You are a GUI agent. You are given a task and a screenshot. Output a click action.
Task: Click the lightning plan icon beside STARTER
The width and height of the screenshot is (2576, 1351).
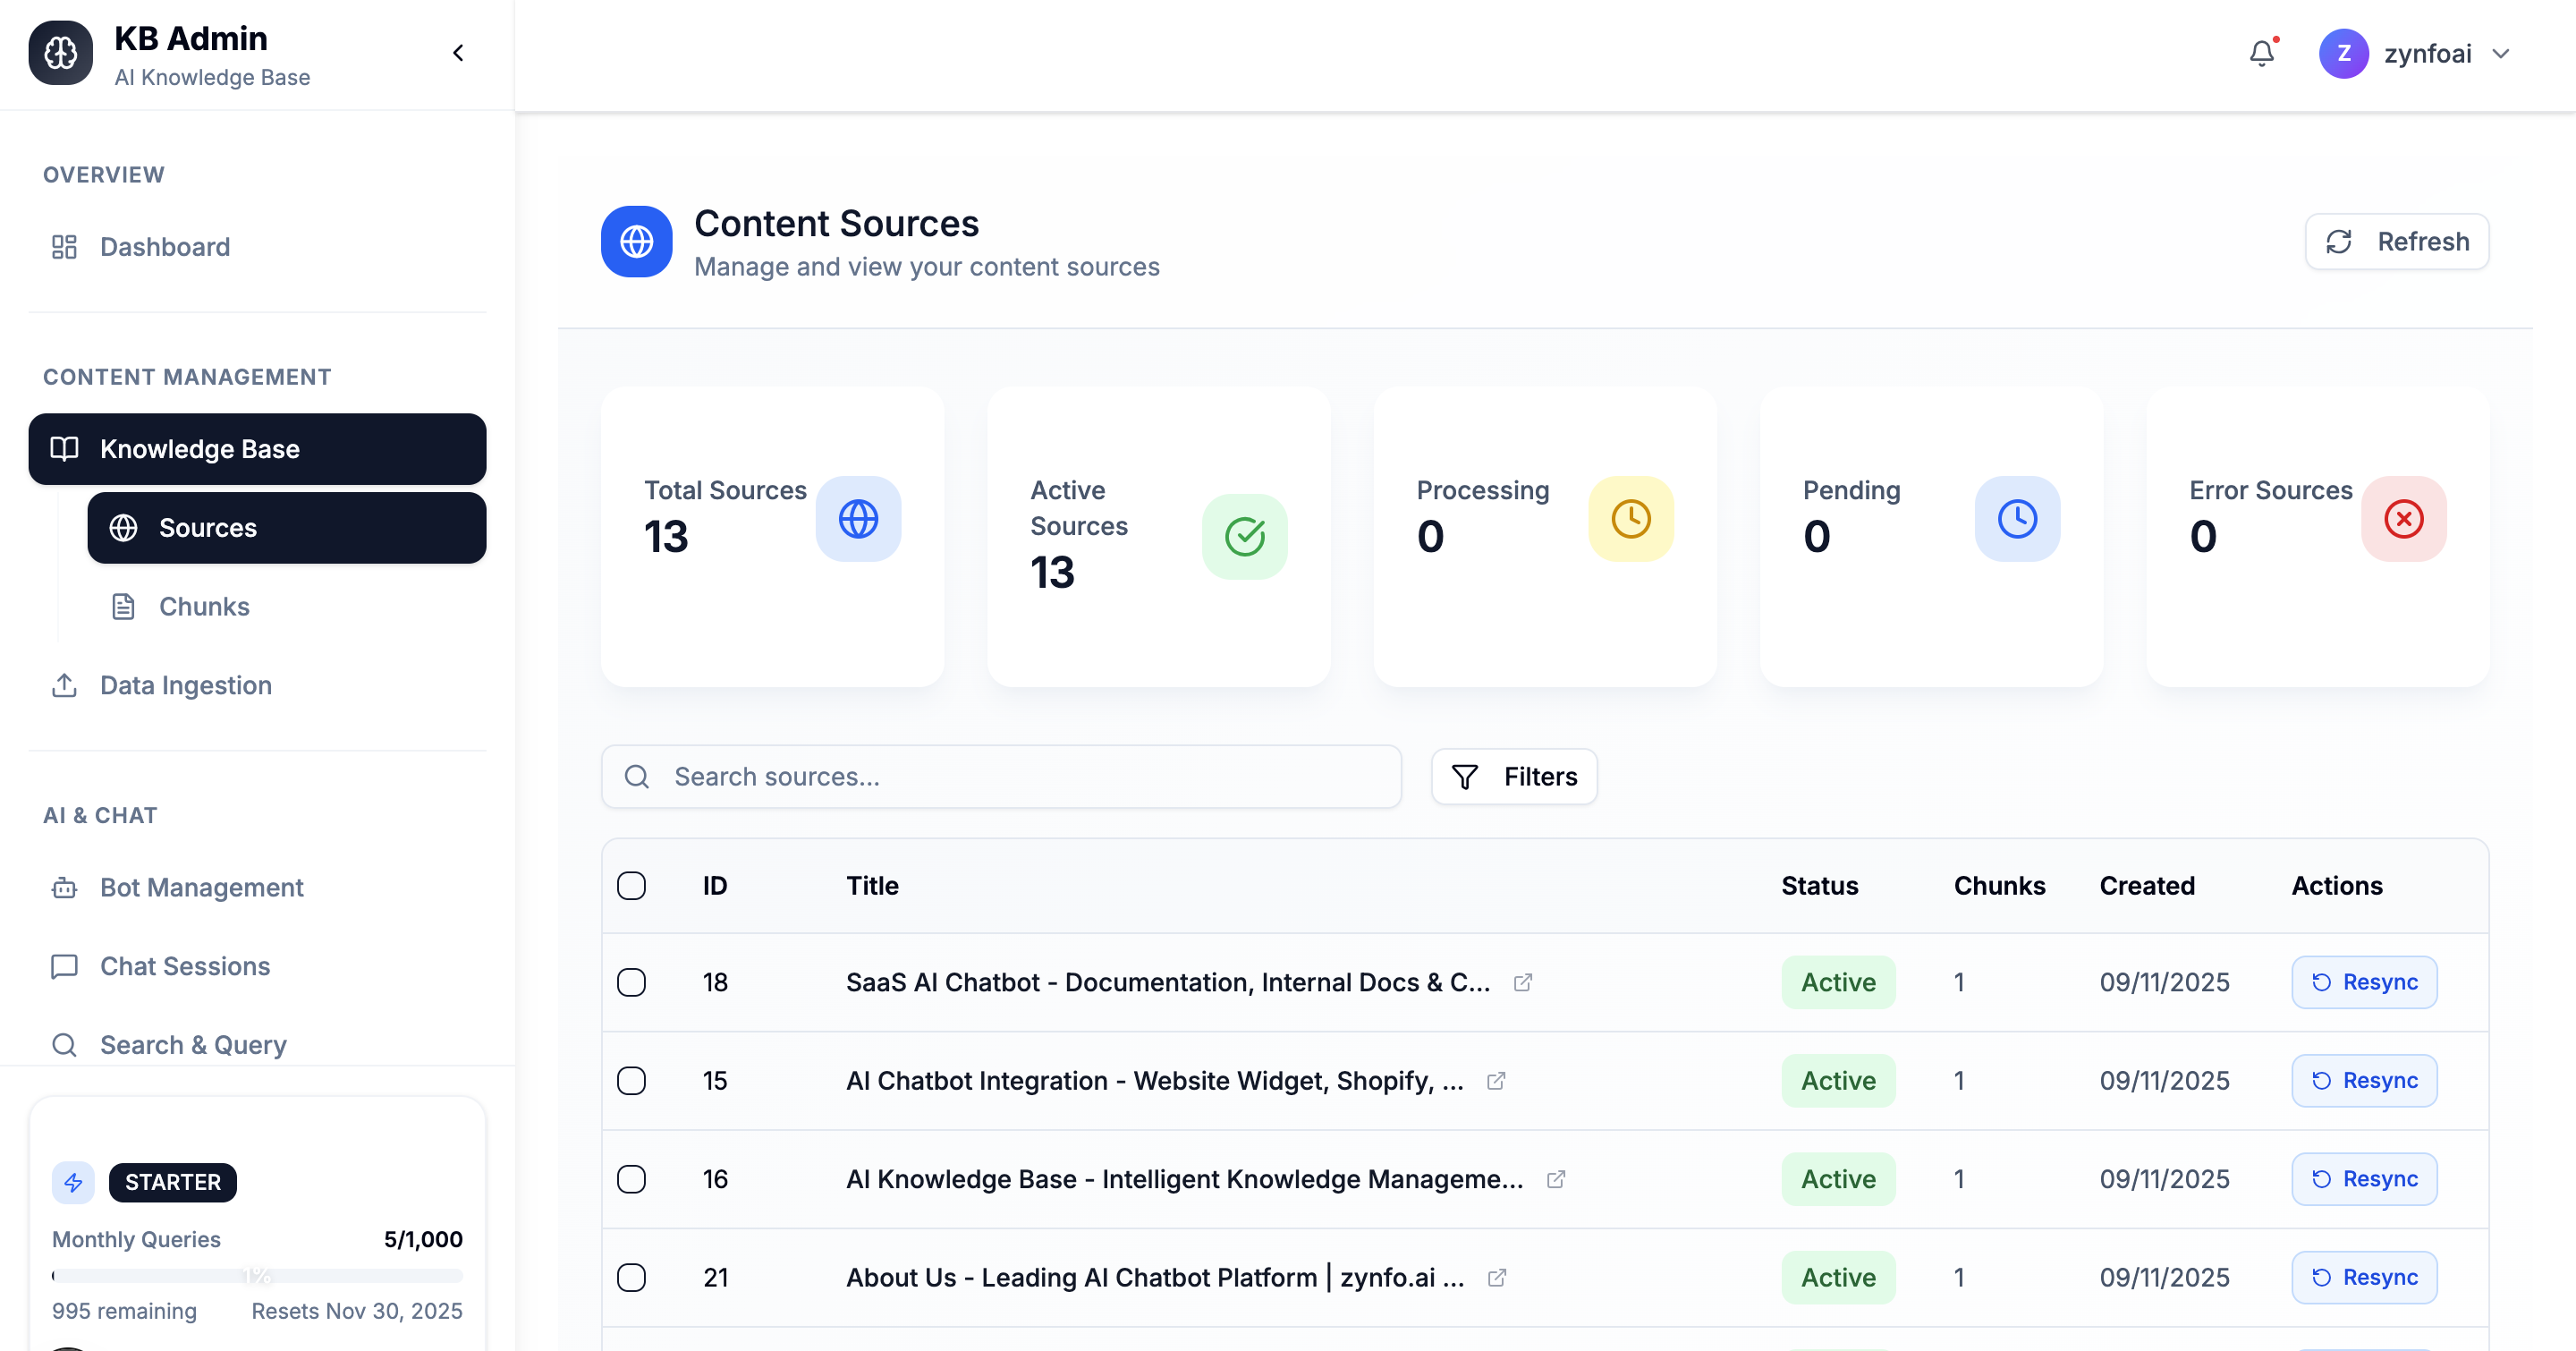73,1182
